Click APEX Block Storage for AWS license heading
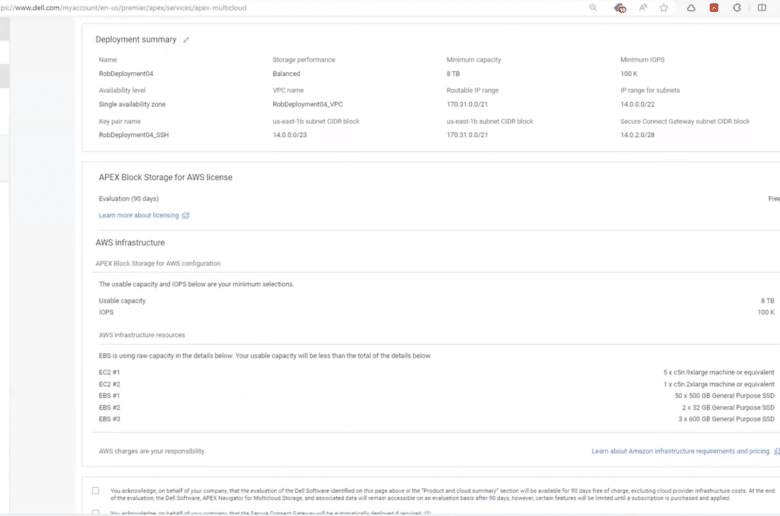The image size is (780, 516). pyautogui.click(x=165, y=177)
